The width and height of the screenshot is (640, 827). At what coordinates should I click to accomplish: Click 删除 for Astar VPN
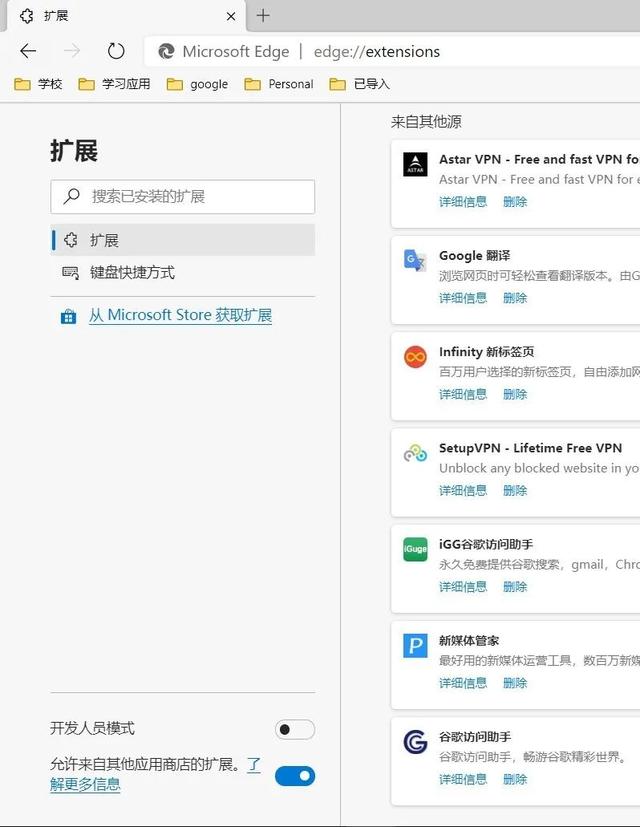[x=515, y=201]
